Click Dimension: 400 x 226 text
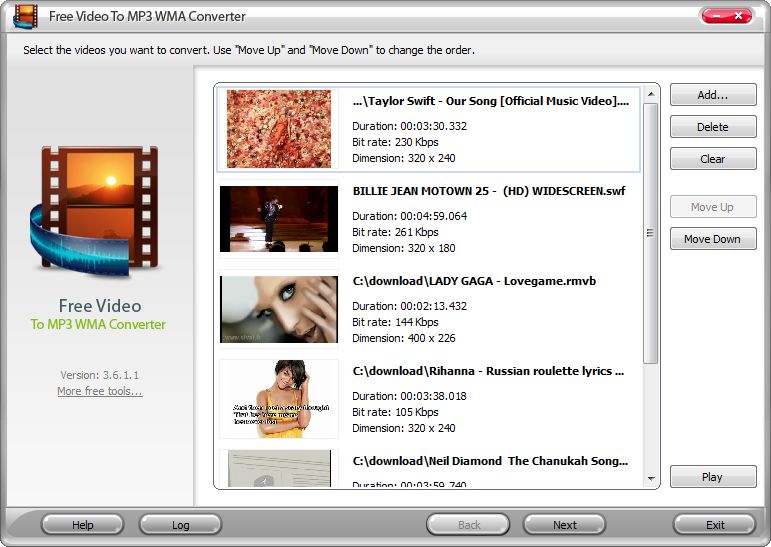This screenshot has height=547, width=771. 404,338
